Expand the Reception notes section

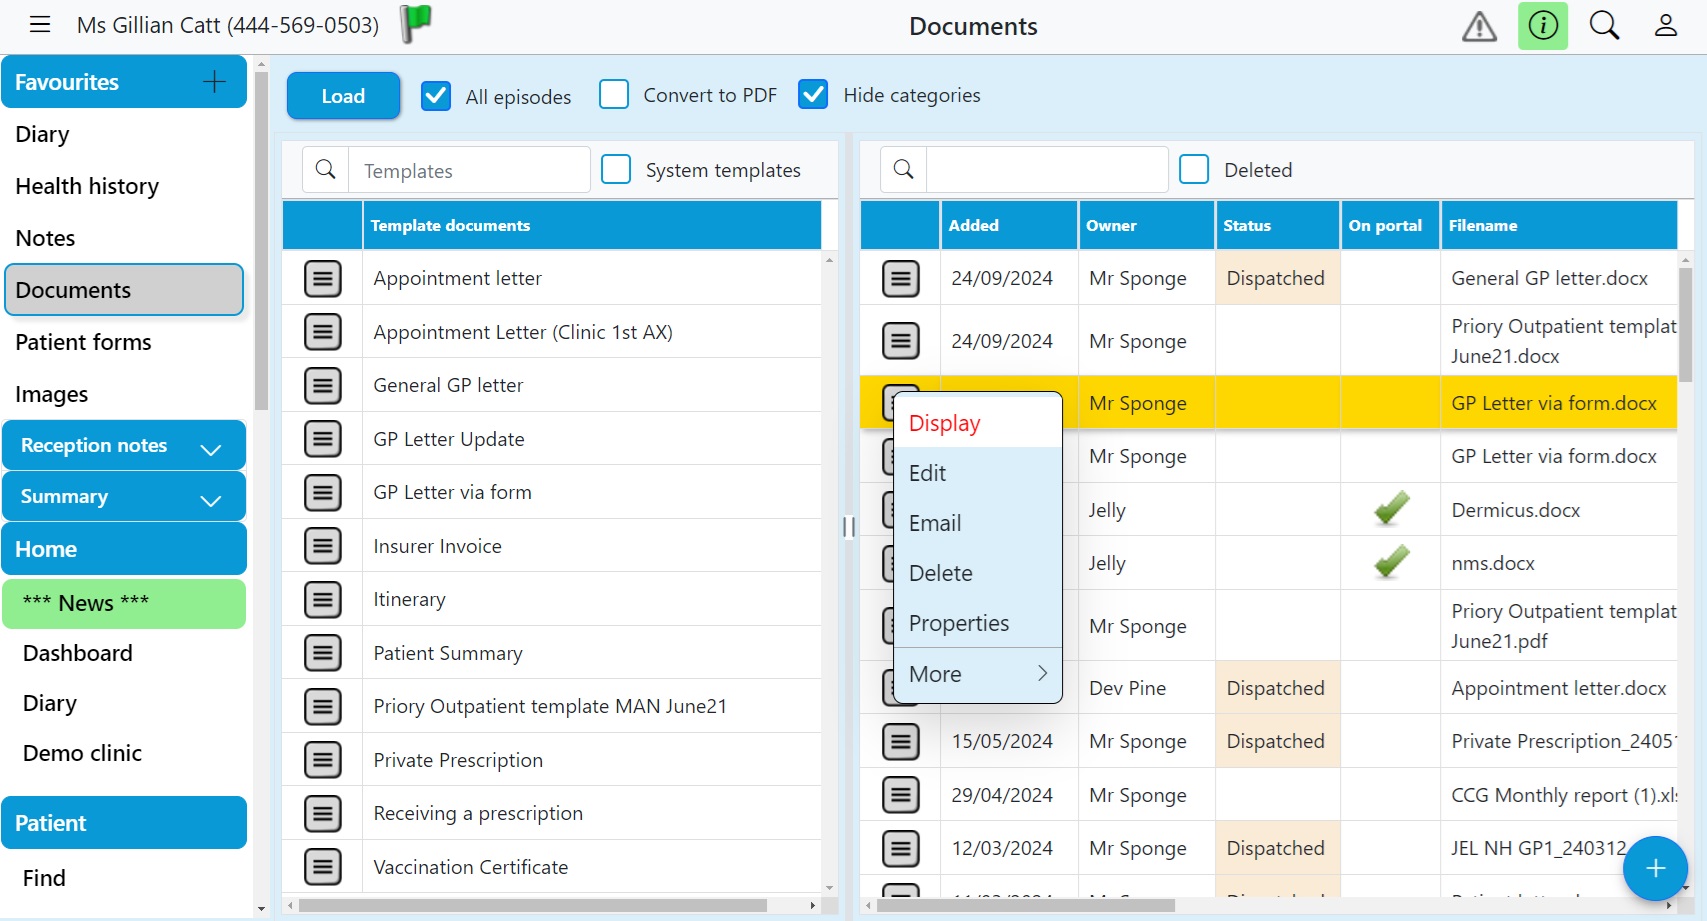pyautogui.click(x=124, y=446)
